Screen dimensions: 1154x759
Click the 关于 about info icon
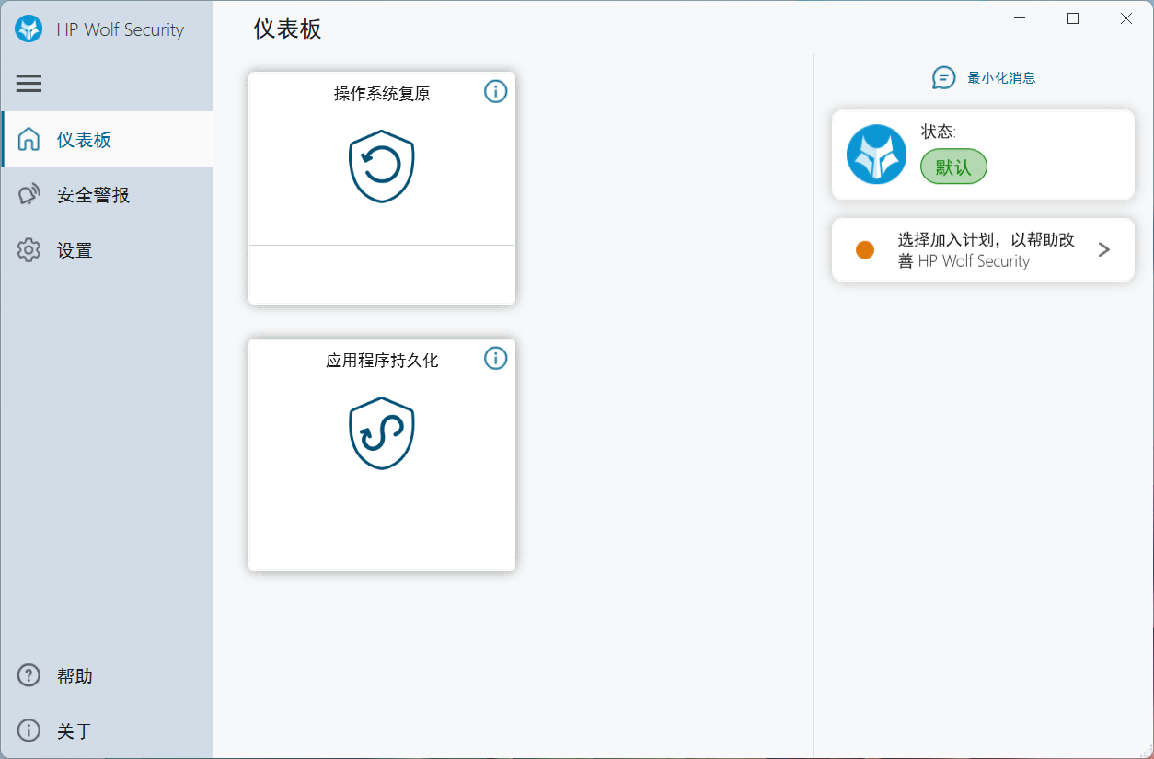pos(29,730)
